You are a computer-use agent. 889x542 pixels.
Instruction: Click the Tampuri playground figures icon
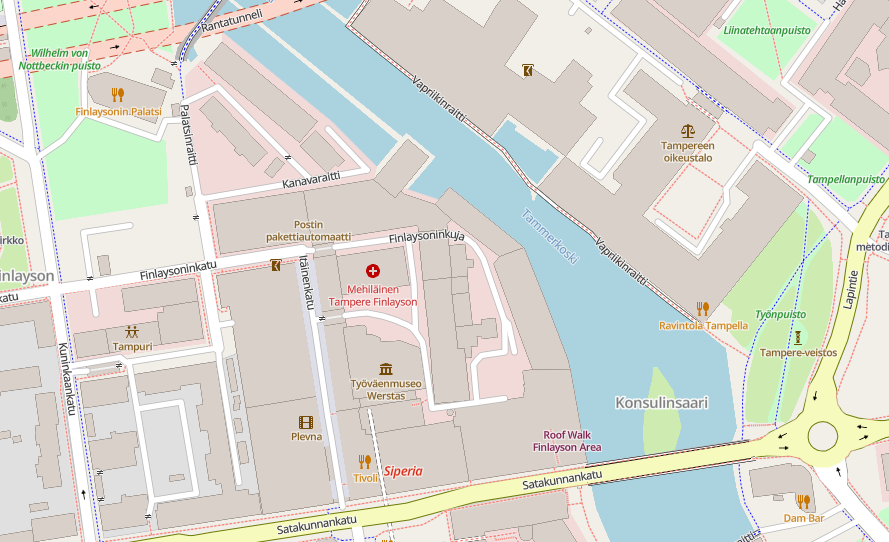132,332
